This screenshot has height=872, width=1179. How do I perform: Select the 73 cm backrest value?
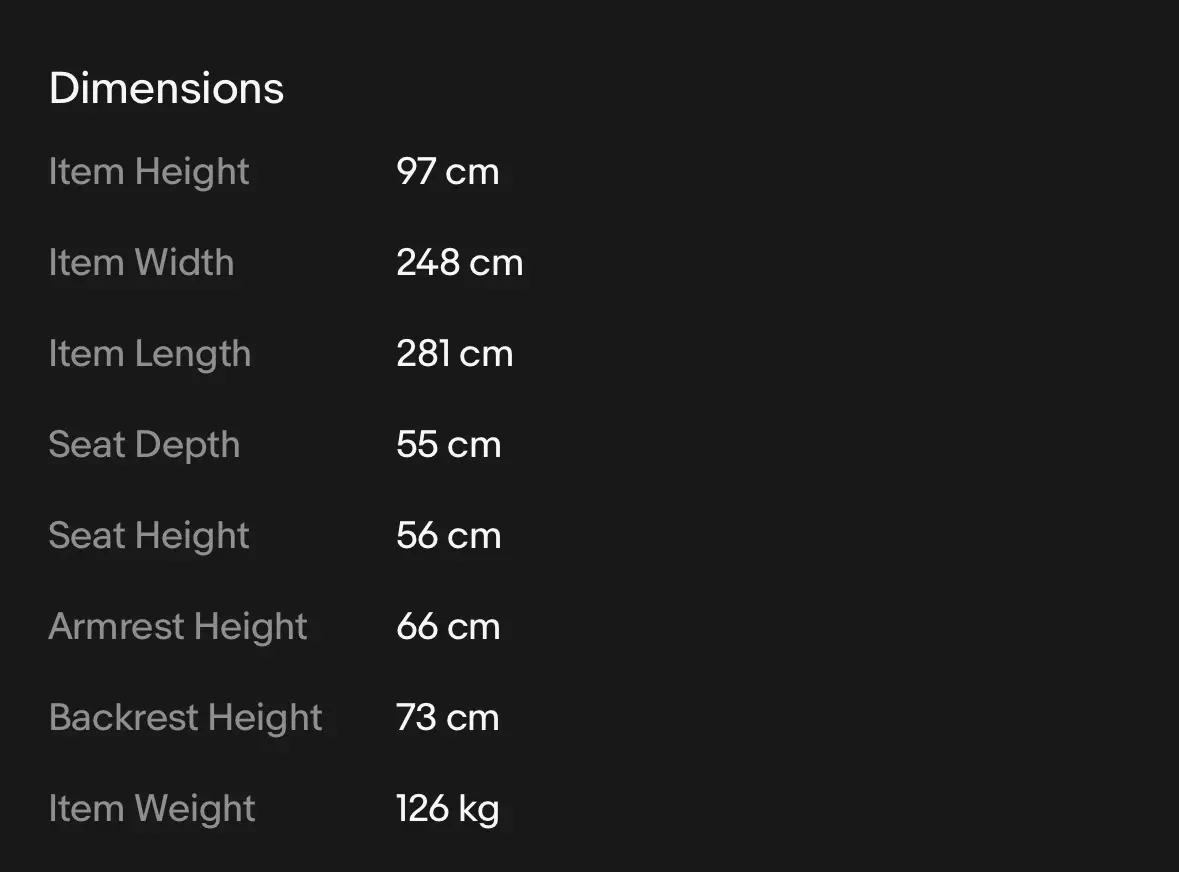click(x=447, y=718)
